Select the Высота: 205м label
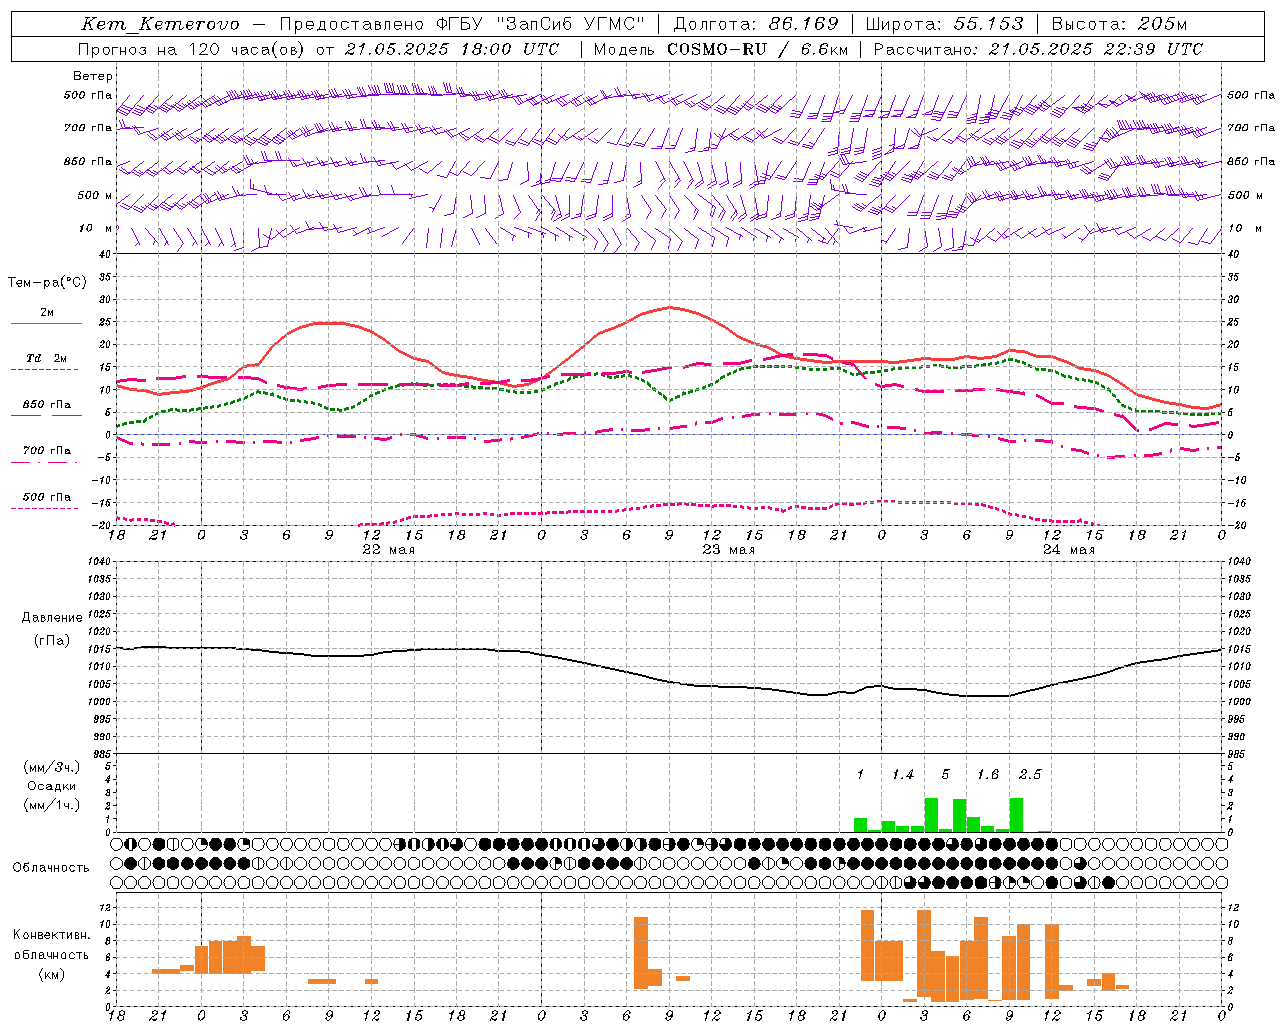This screenshot has width=1280, height=1024. pos(1119,24)
